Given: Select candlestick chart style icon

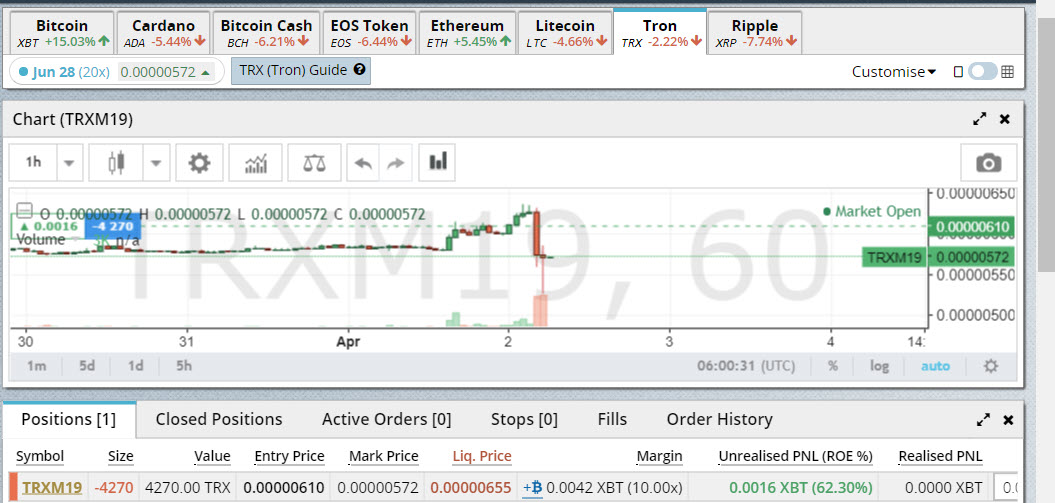Looking at the screenshot, I should 116,162.
